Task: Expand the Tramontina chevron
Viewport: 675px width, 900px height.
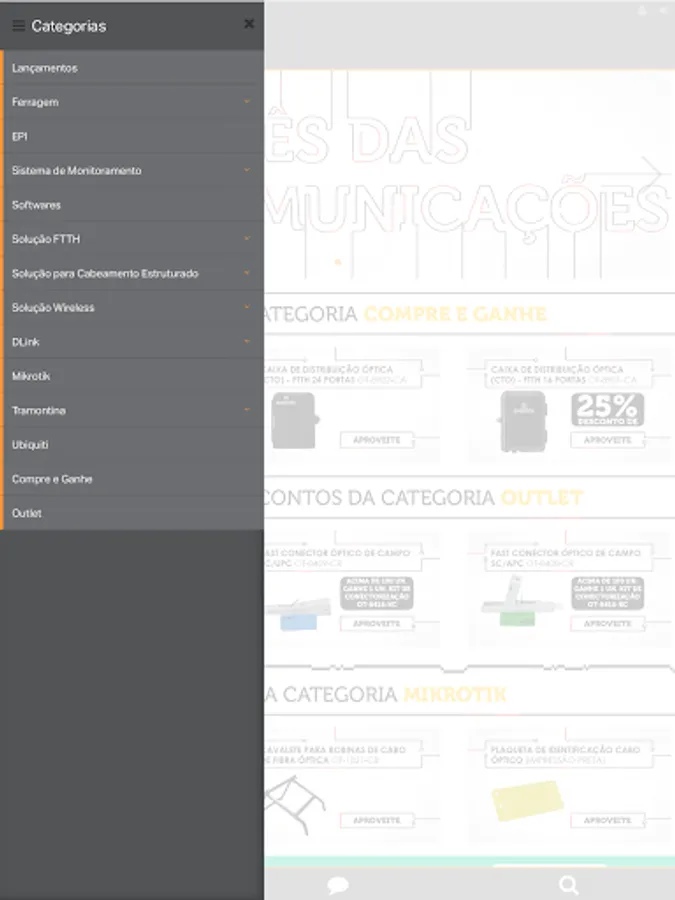Action: click(247, 410)
